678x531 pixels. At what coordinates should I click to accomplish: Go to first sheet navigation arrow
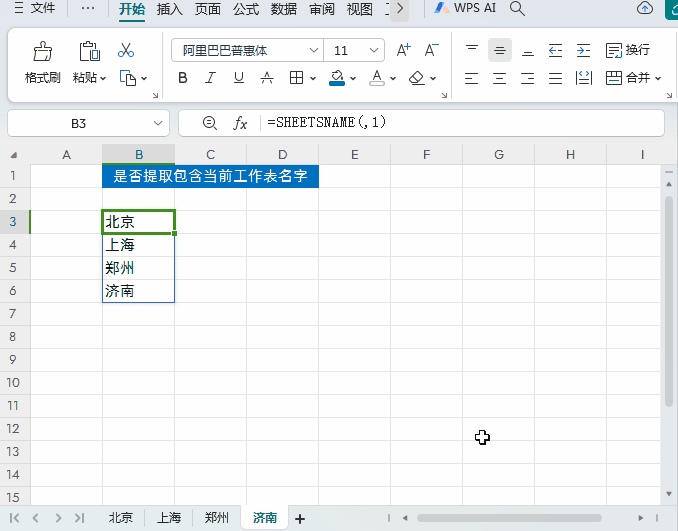[x=14, y=518]
